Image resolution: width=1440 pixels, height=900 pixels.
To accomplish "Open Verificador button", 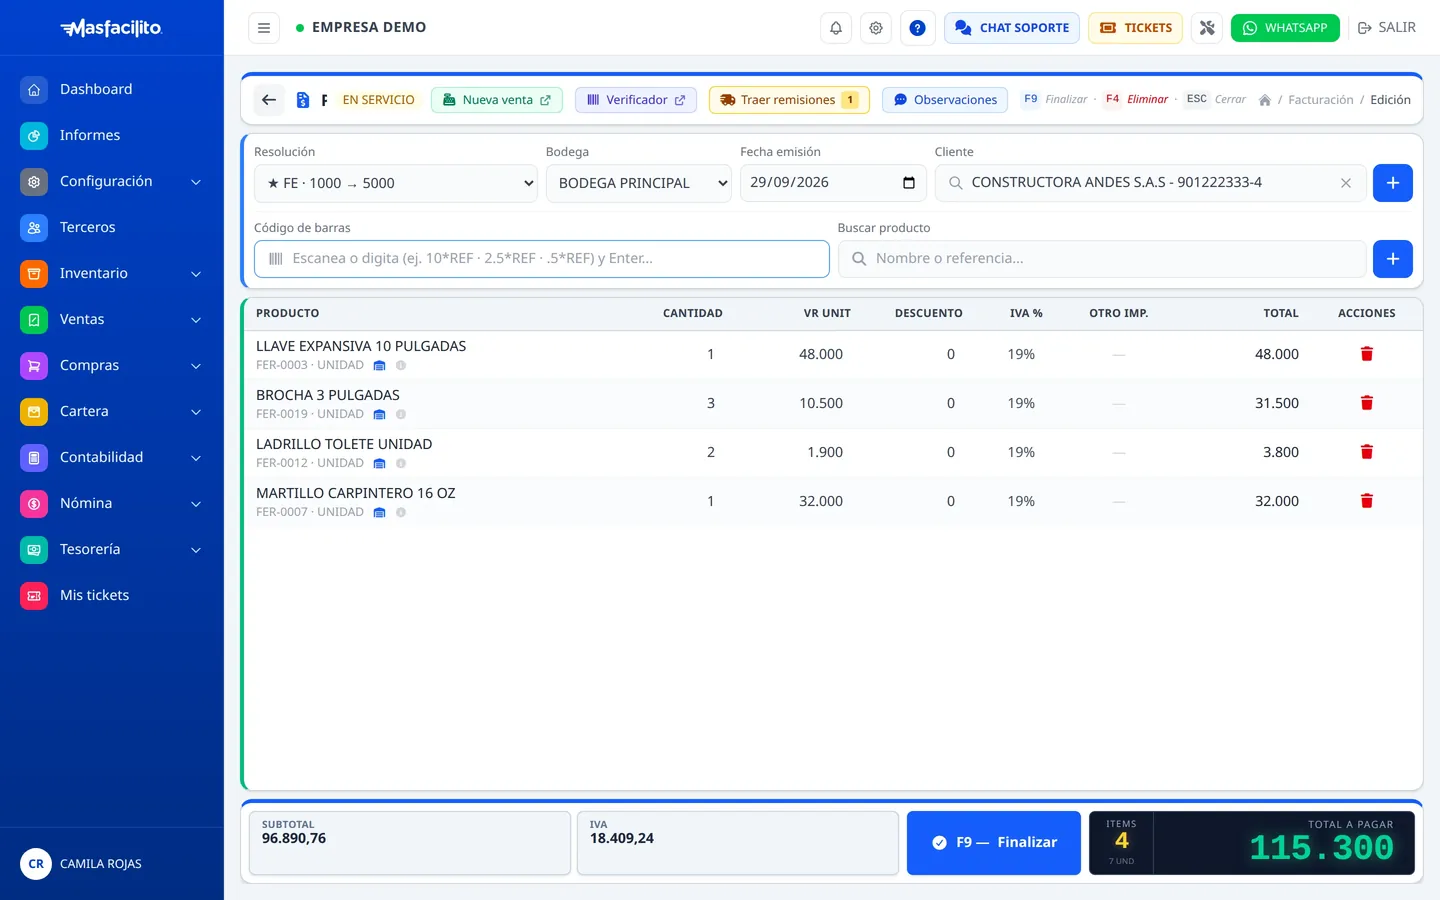I will click(x=636, y=100).
